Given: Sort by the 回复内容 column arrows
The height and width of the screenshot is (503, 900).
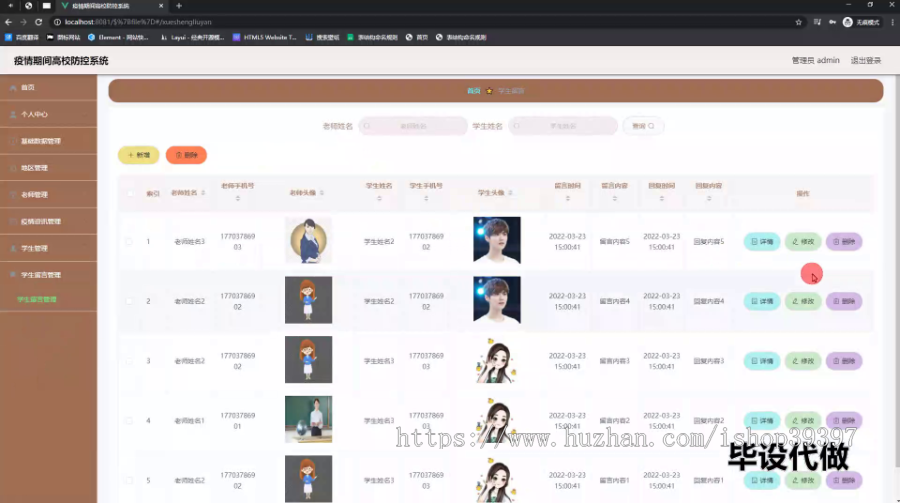Looking at the screenshot, I should tap(709, 198).
